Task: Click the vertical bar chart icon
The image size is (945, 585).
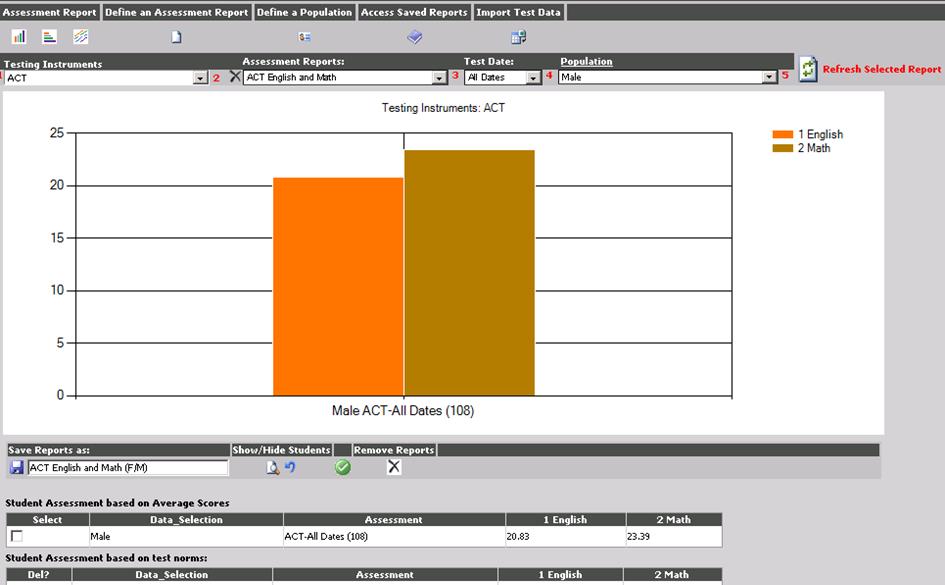Action: pos(19,37)
